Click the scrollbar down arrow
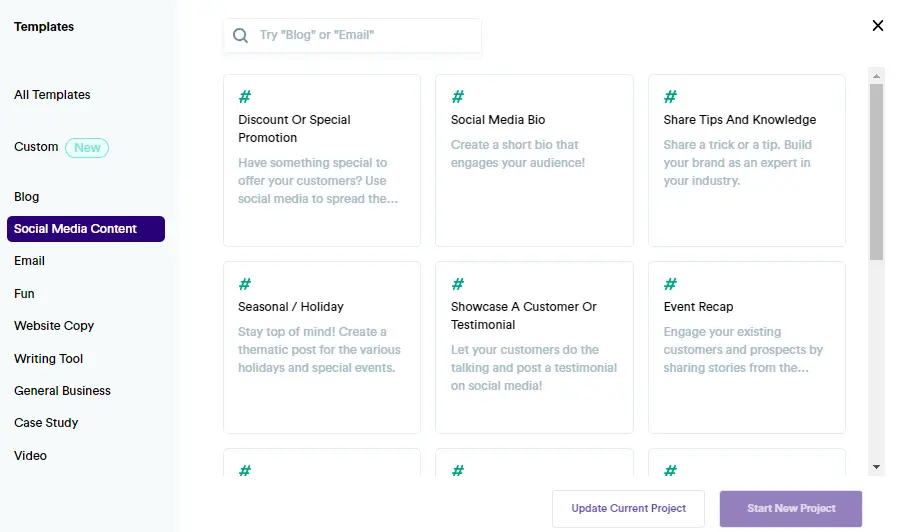 coord(876,467)
